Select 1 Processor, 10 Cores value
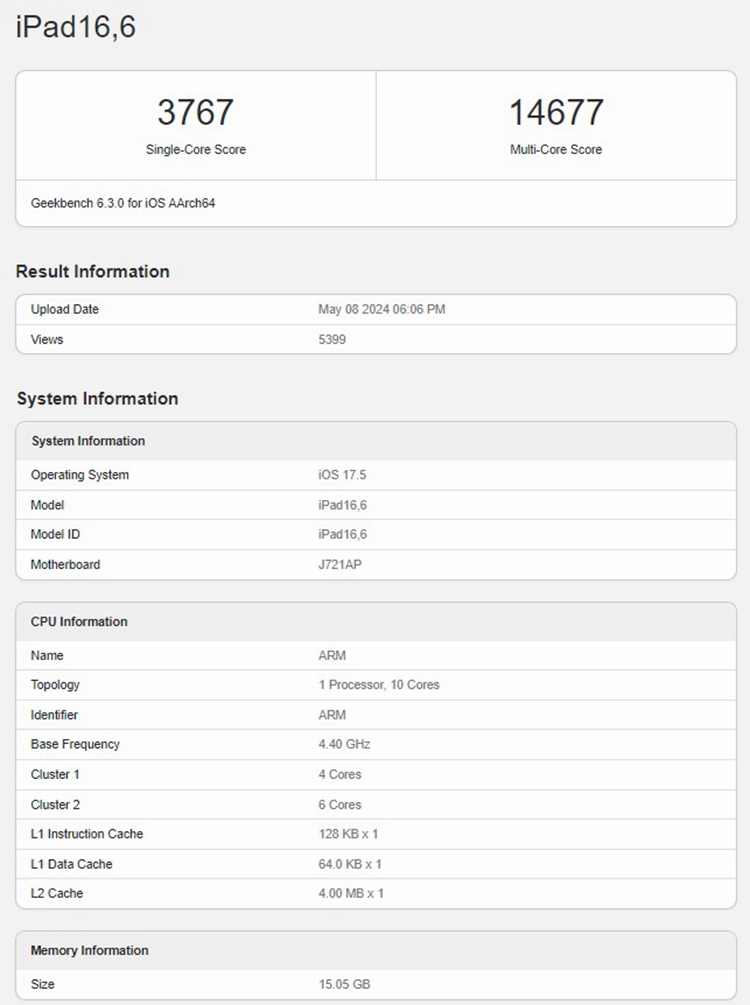The image size is (750, 1005). [379, 685]
